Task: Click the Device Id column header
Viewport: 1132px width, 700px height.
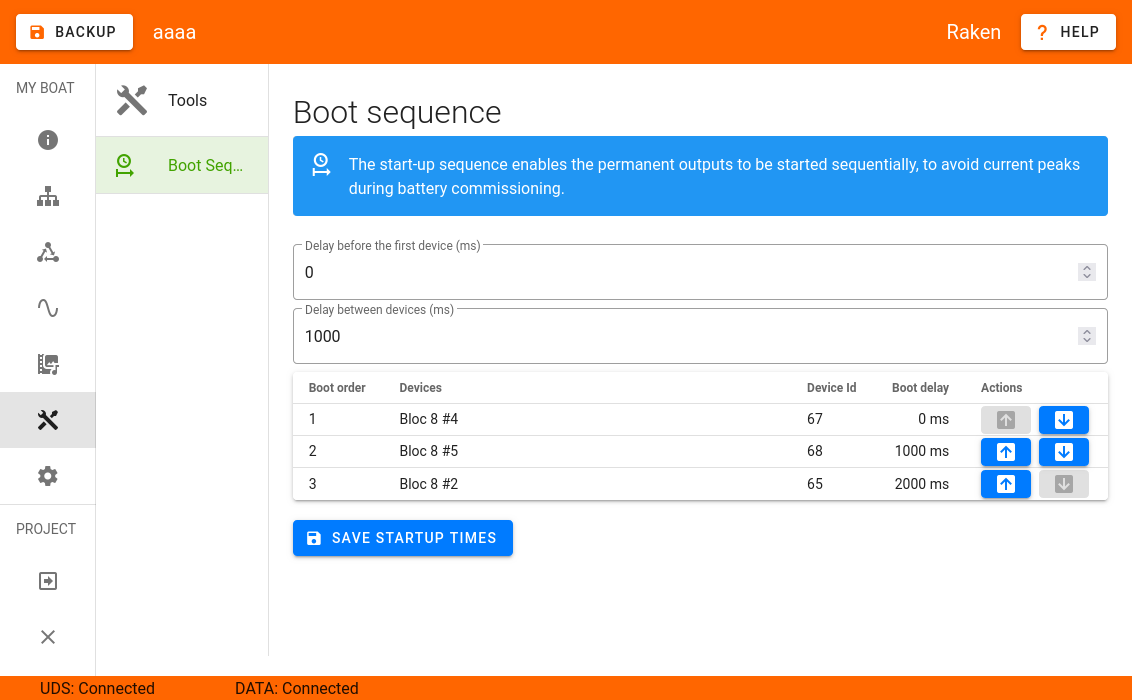Action: click(x=831, y=388)
